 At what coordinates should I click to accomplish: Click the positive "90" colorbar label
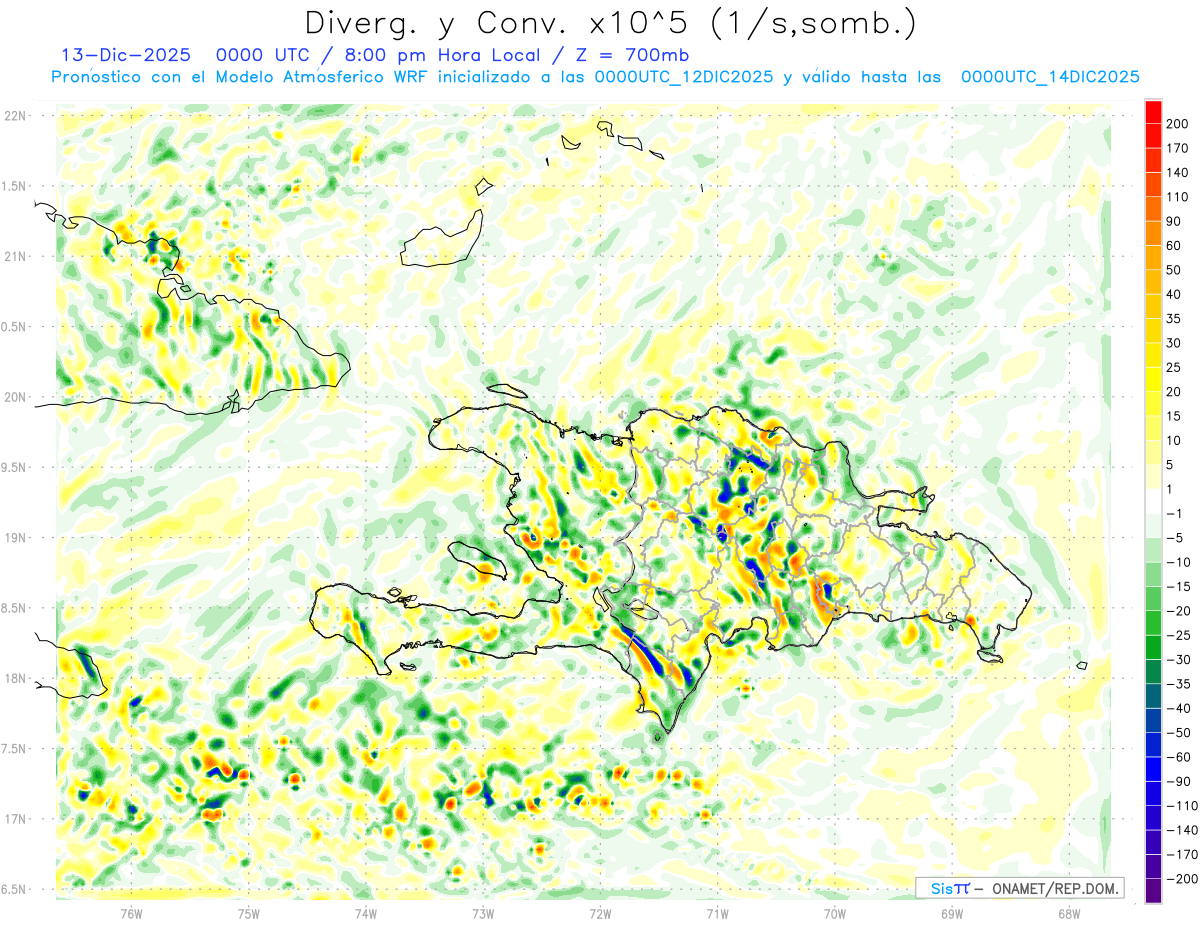click(1173, 221)
